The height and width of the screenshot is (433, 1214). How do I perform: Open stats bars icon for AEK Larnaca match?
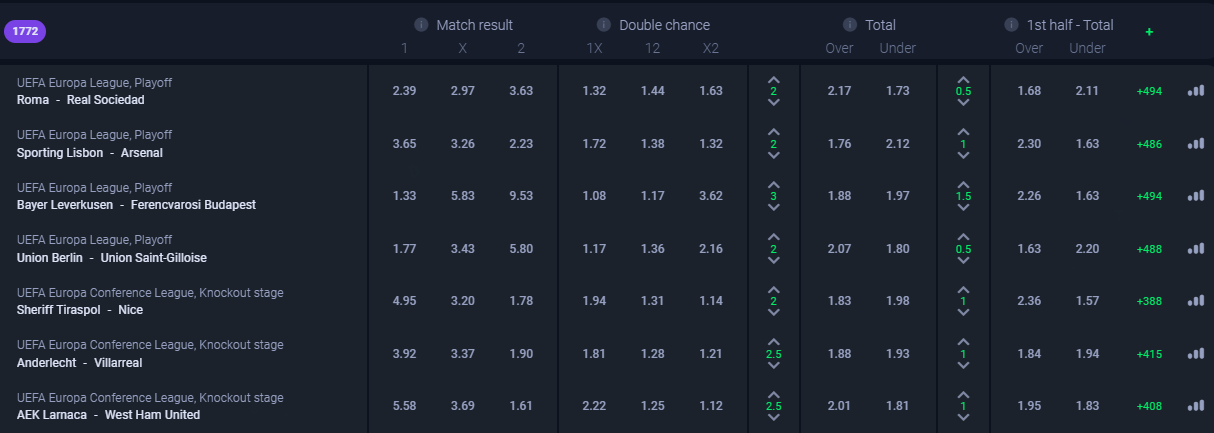tap(1196, 405)
